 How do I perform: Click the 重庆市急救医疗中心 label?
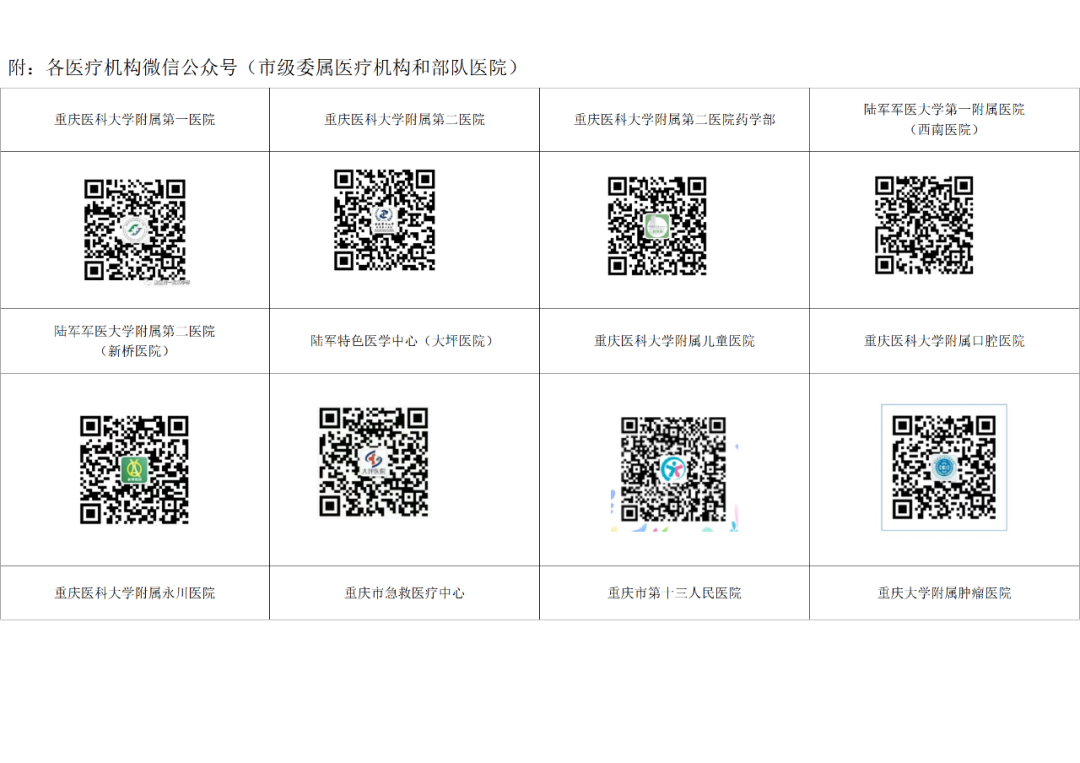[x=404, y=593]
